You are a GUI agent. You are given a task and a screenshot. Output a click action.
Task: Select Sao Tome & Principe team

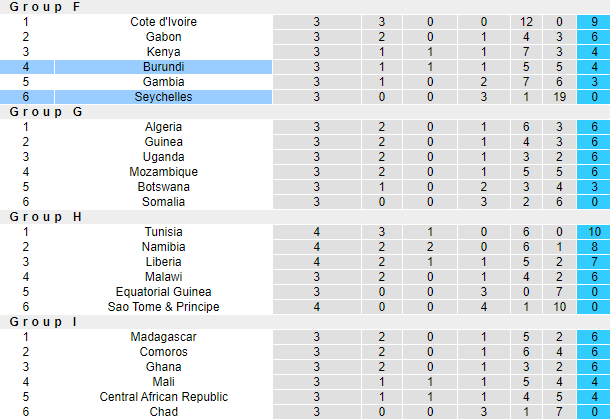tap(163, 307)
